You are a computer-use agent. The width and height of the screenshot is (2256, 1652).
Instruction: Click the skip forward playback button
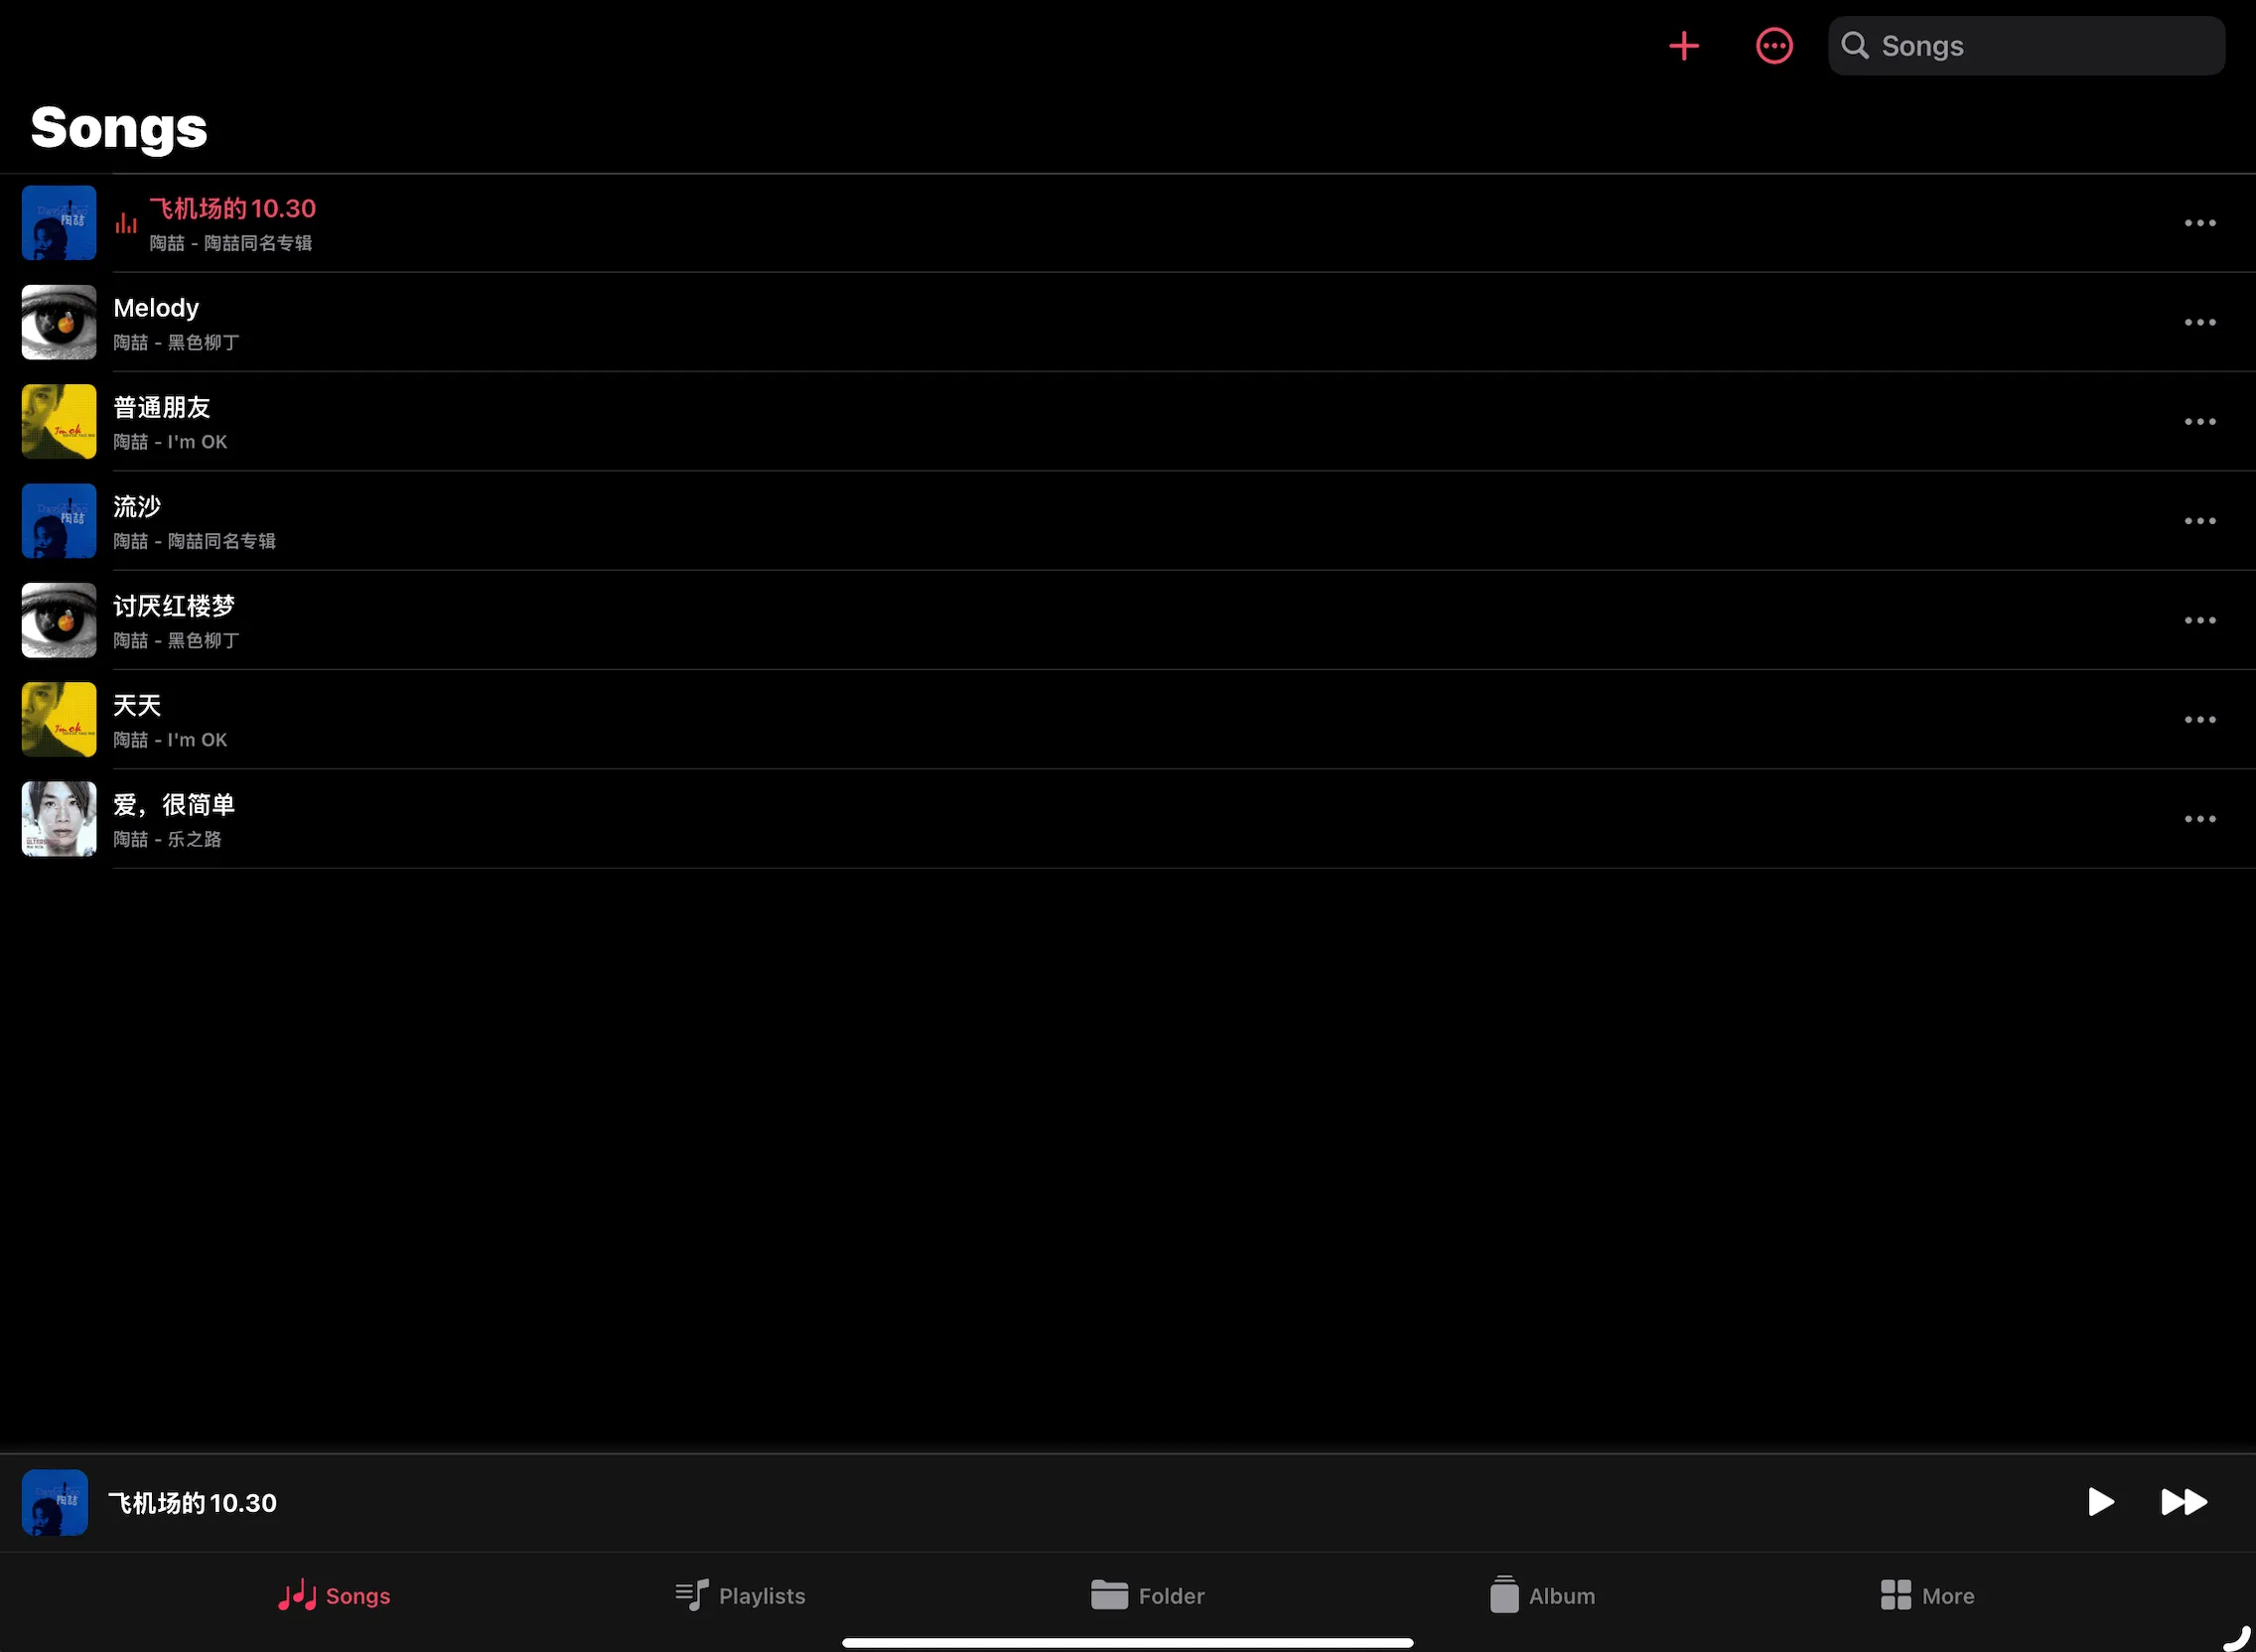tap(2183, 1501)
